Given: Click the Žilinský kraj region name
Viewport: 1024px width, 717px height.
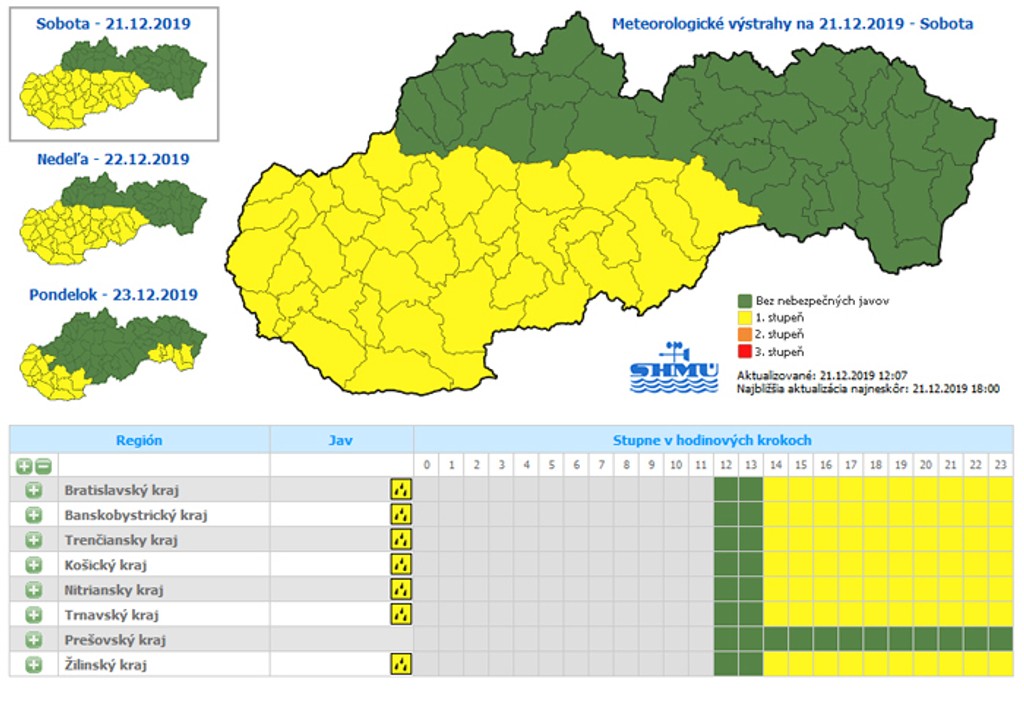Looking at the screenshot, I should (x=105, y=665).
